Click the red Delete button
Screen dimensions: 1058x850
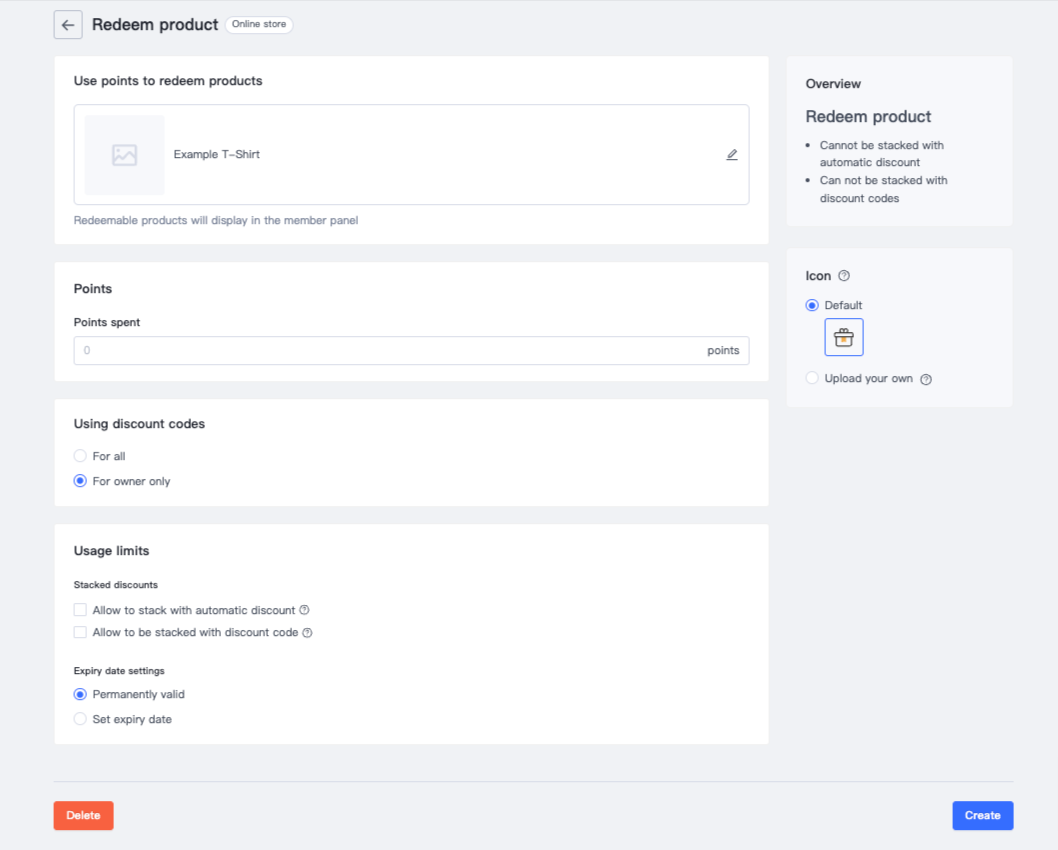[x=83, y=815]
